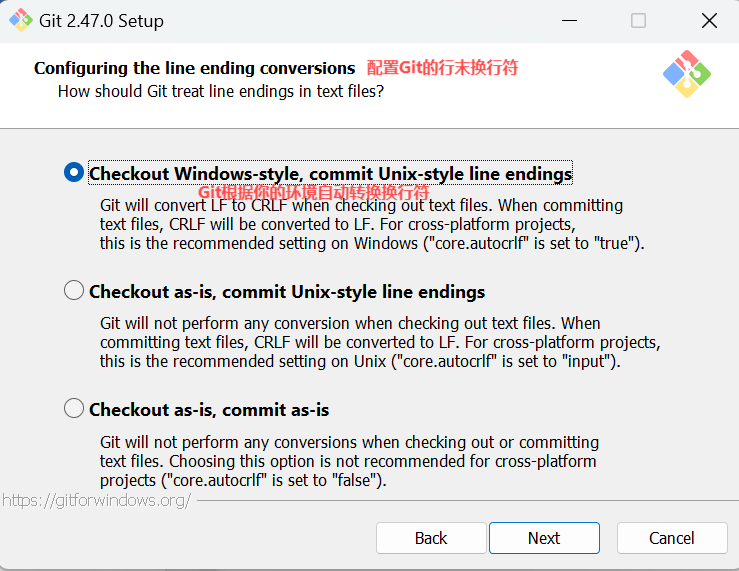Close the Git 2.47.0 Setup window
The image size is (739, 571).
tap(709, 21)
